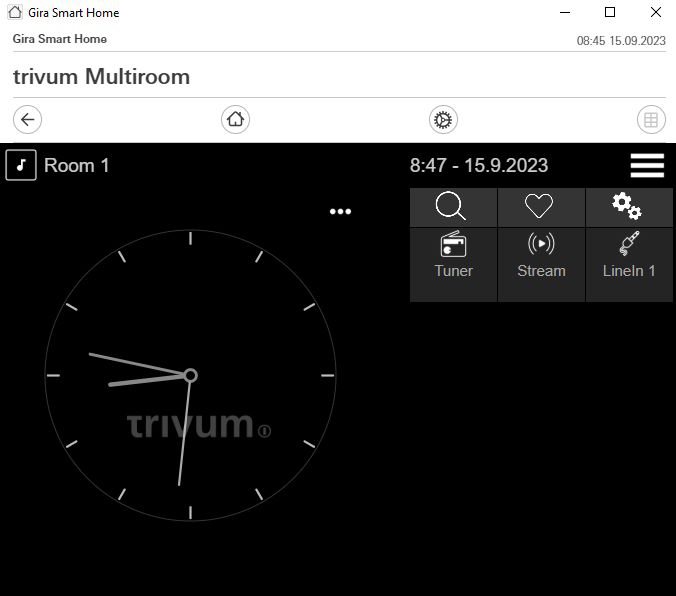The height and width of the screenshot is (596, 676).
Task: Open trivum settings gears icon
Action: click(x=629, y=207)
